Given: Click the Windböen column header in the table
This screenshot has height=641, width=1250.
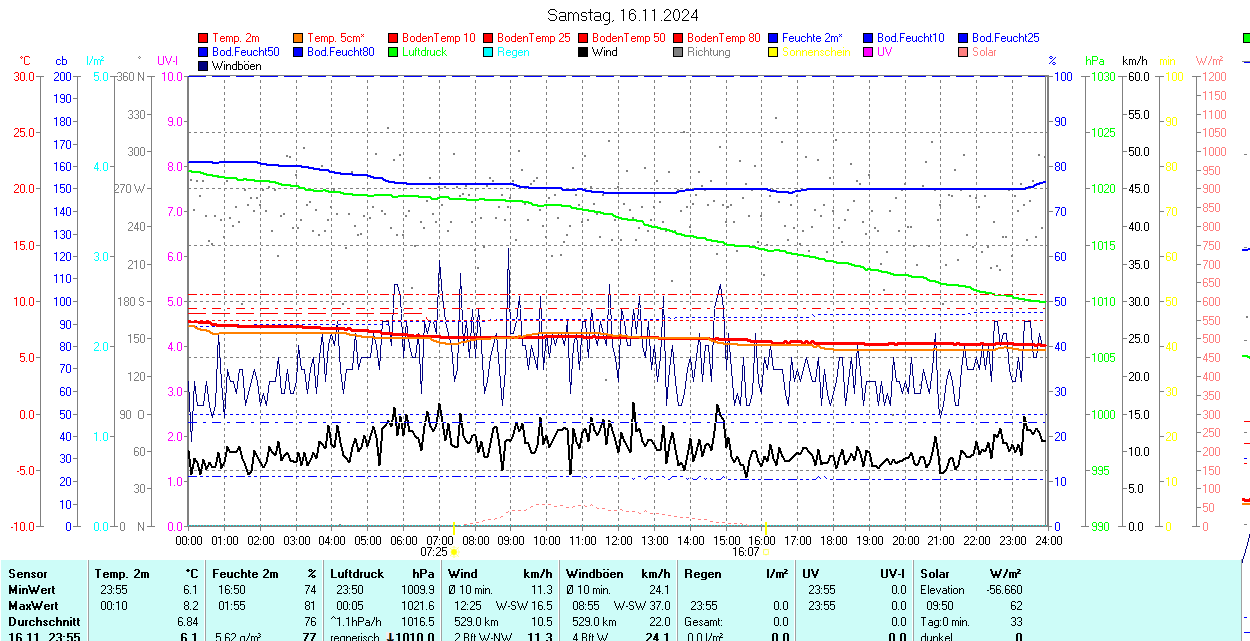Looking at the screenshot, I should point(595,574).
